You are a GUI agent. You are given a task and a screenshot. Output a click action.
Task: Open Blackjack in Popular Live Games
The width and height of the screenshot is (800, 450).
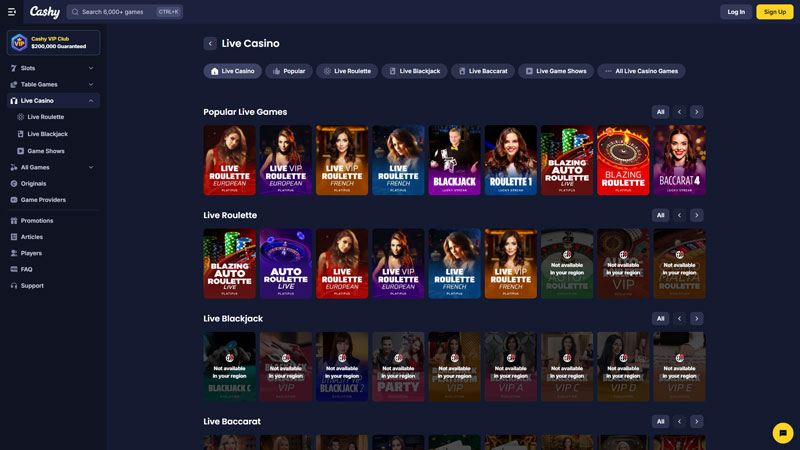point(454,160)
